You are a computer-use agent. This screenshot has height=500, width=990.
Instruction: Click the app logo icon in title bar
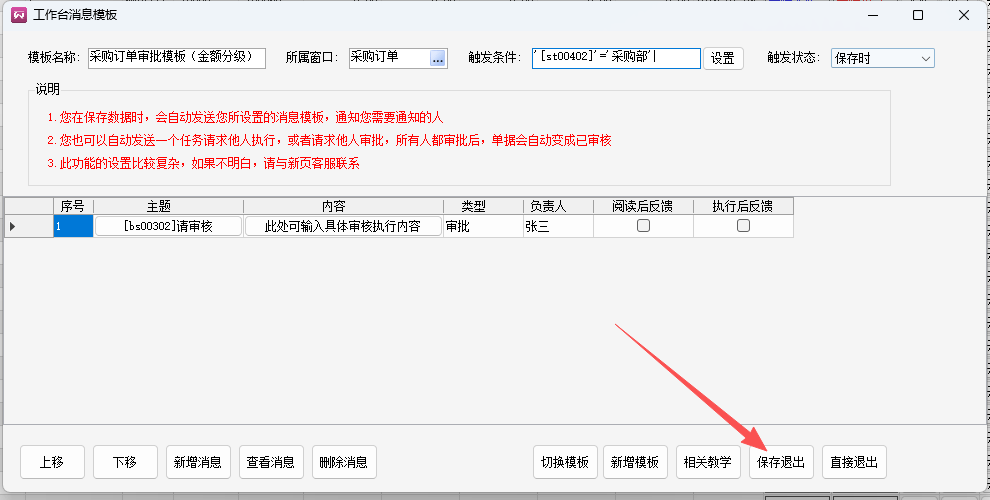(17, 15)
